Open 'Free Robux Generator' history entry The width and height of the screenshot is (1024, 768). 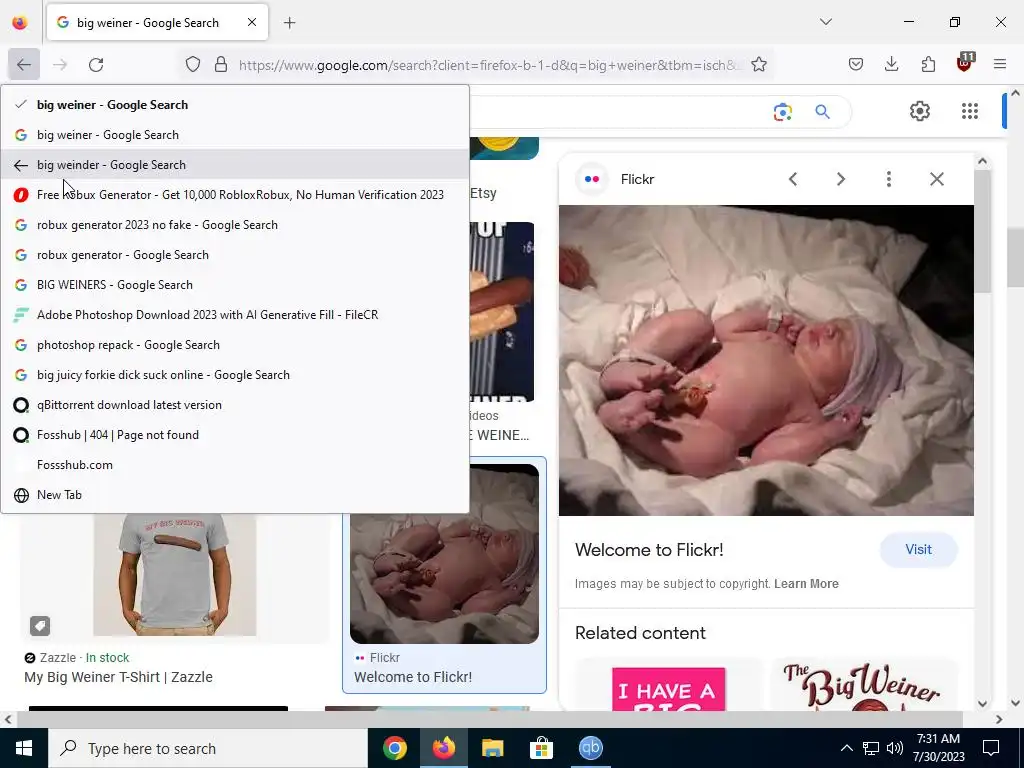[235, 195]
